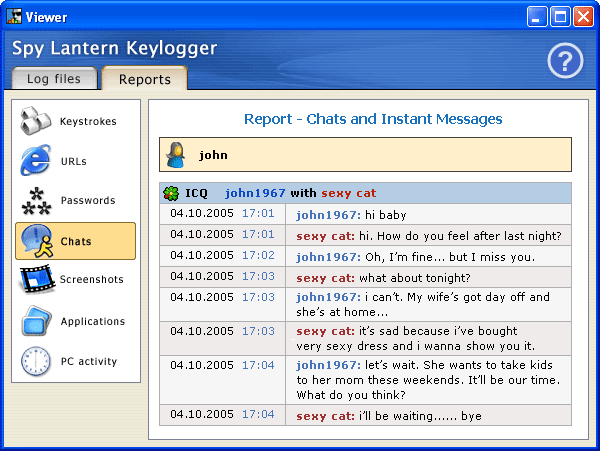Click the Internet Explorer URLs icon

click(36, 160)
